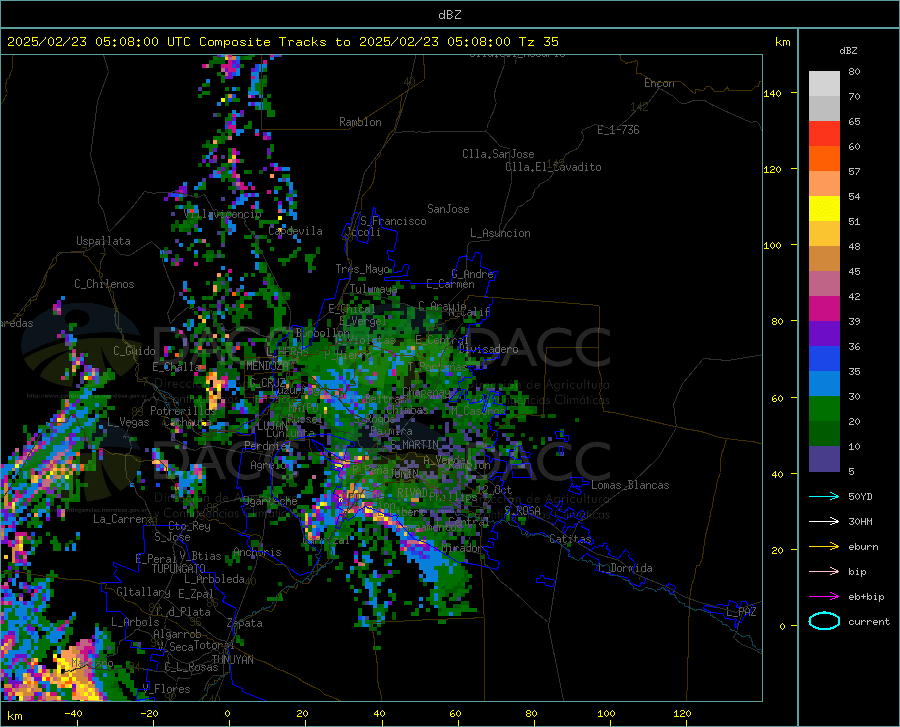Select the light gray top swatch in legend

tap(824, 84)
